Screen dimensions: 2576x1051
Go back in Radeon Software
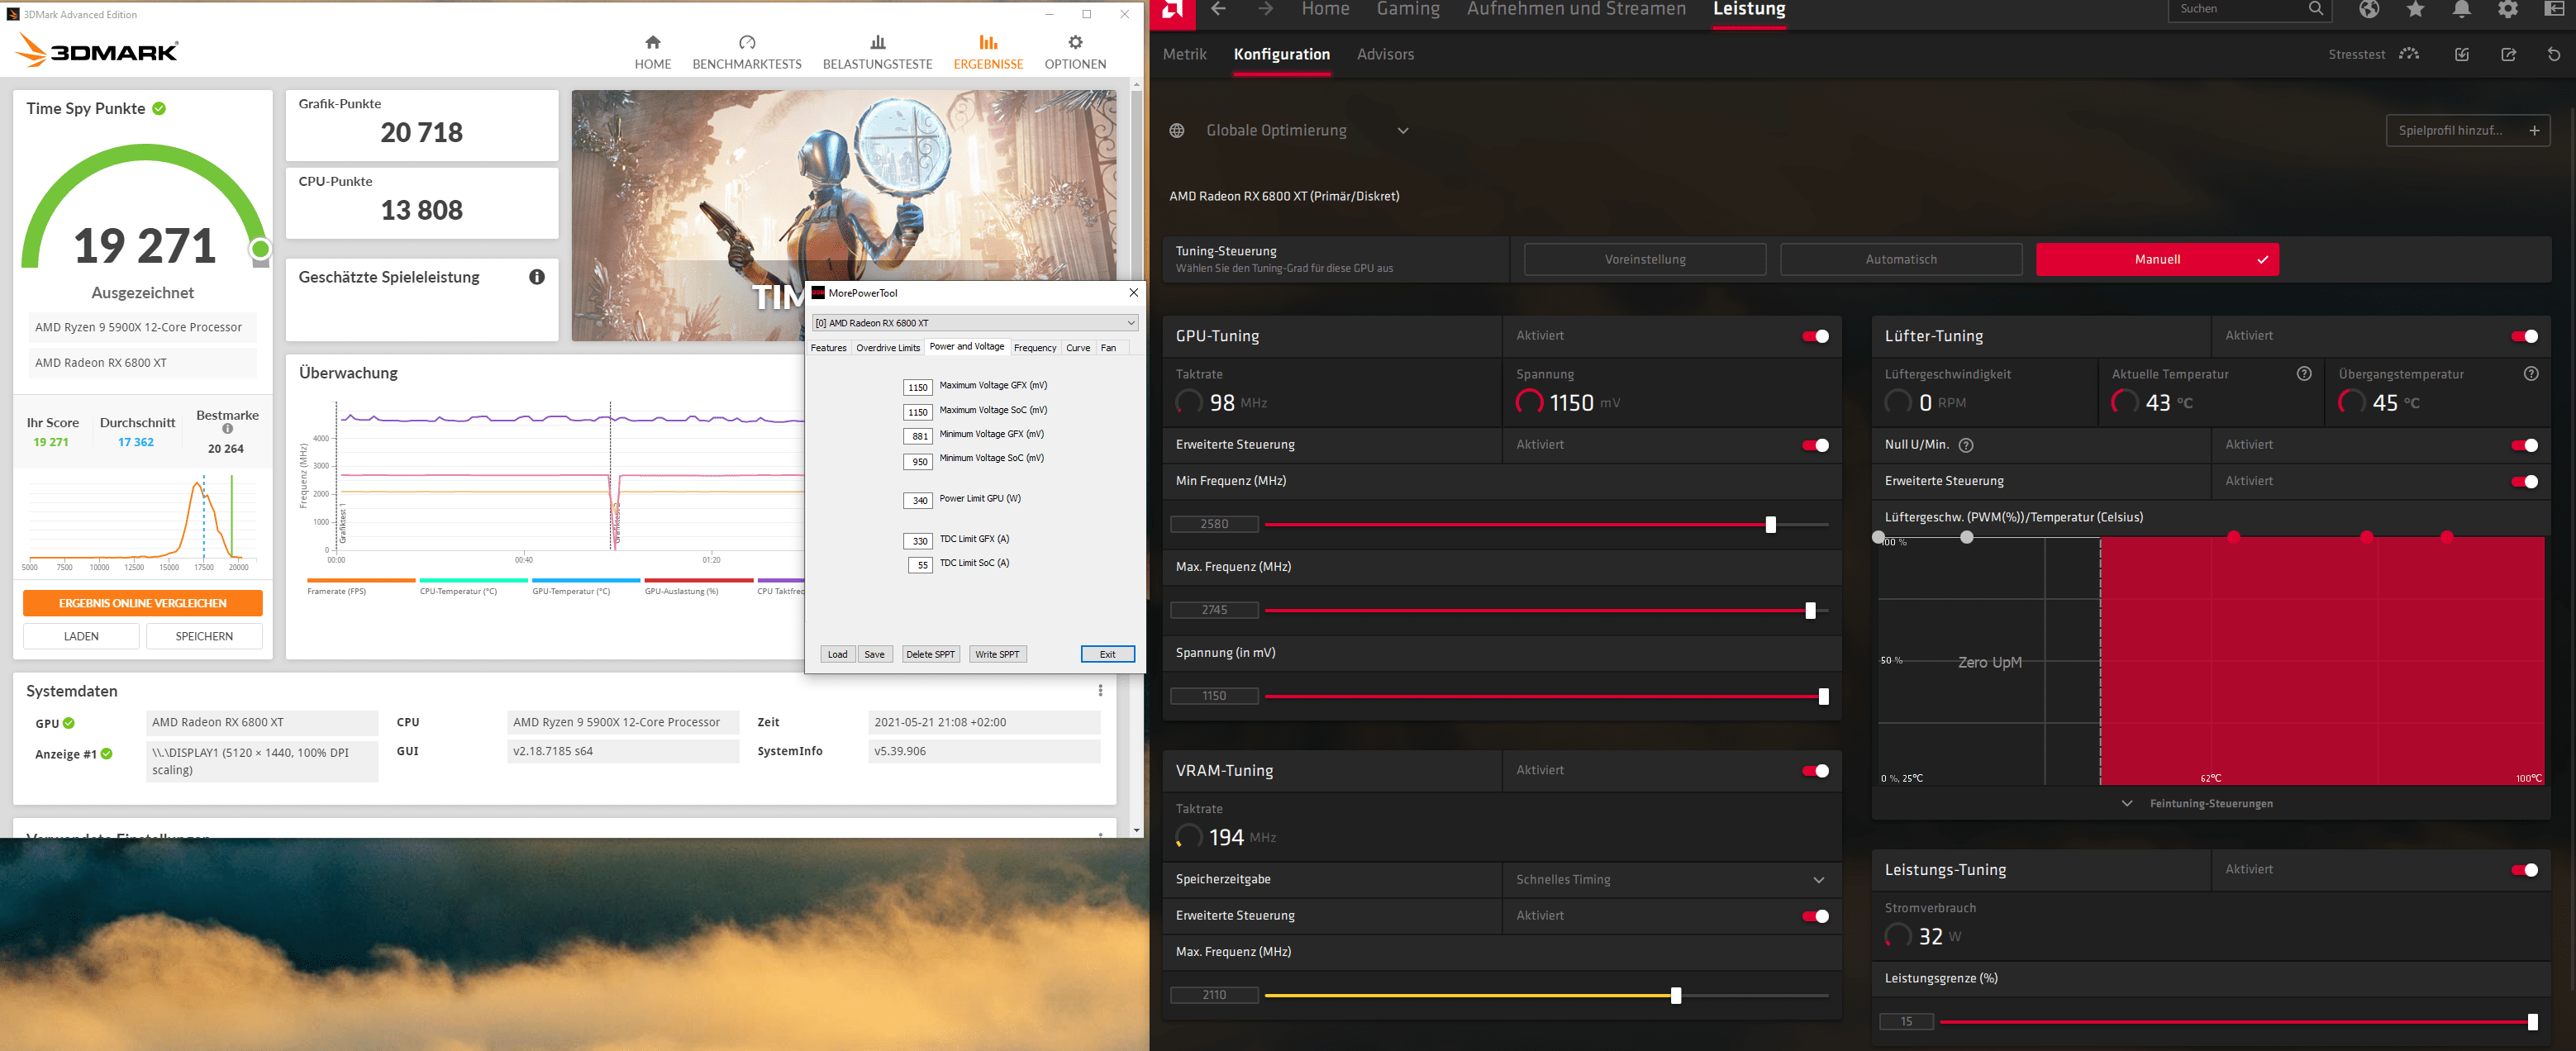pos(1218,9)
